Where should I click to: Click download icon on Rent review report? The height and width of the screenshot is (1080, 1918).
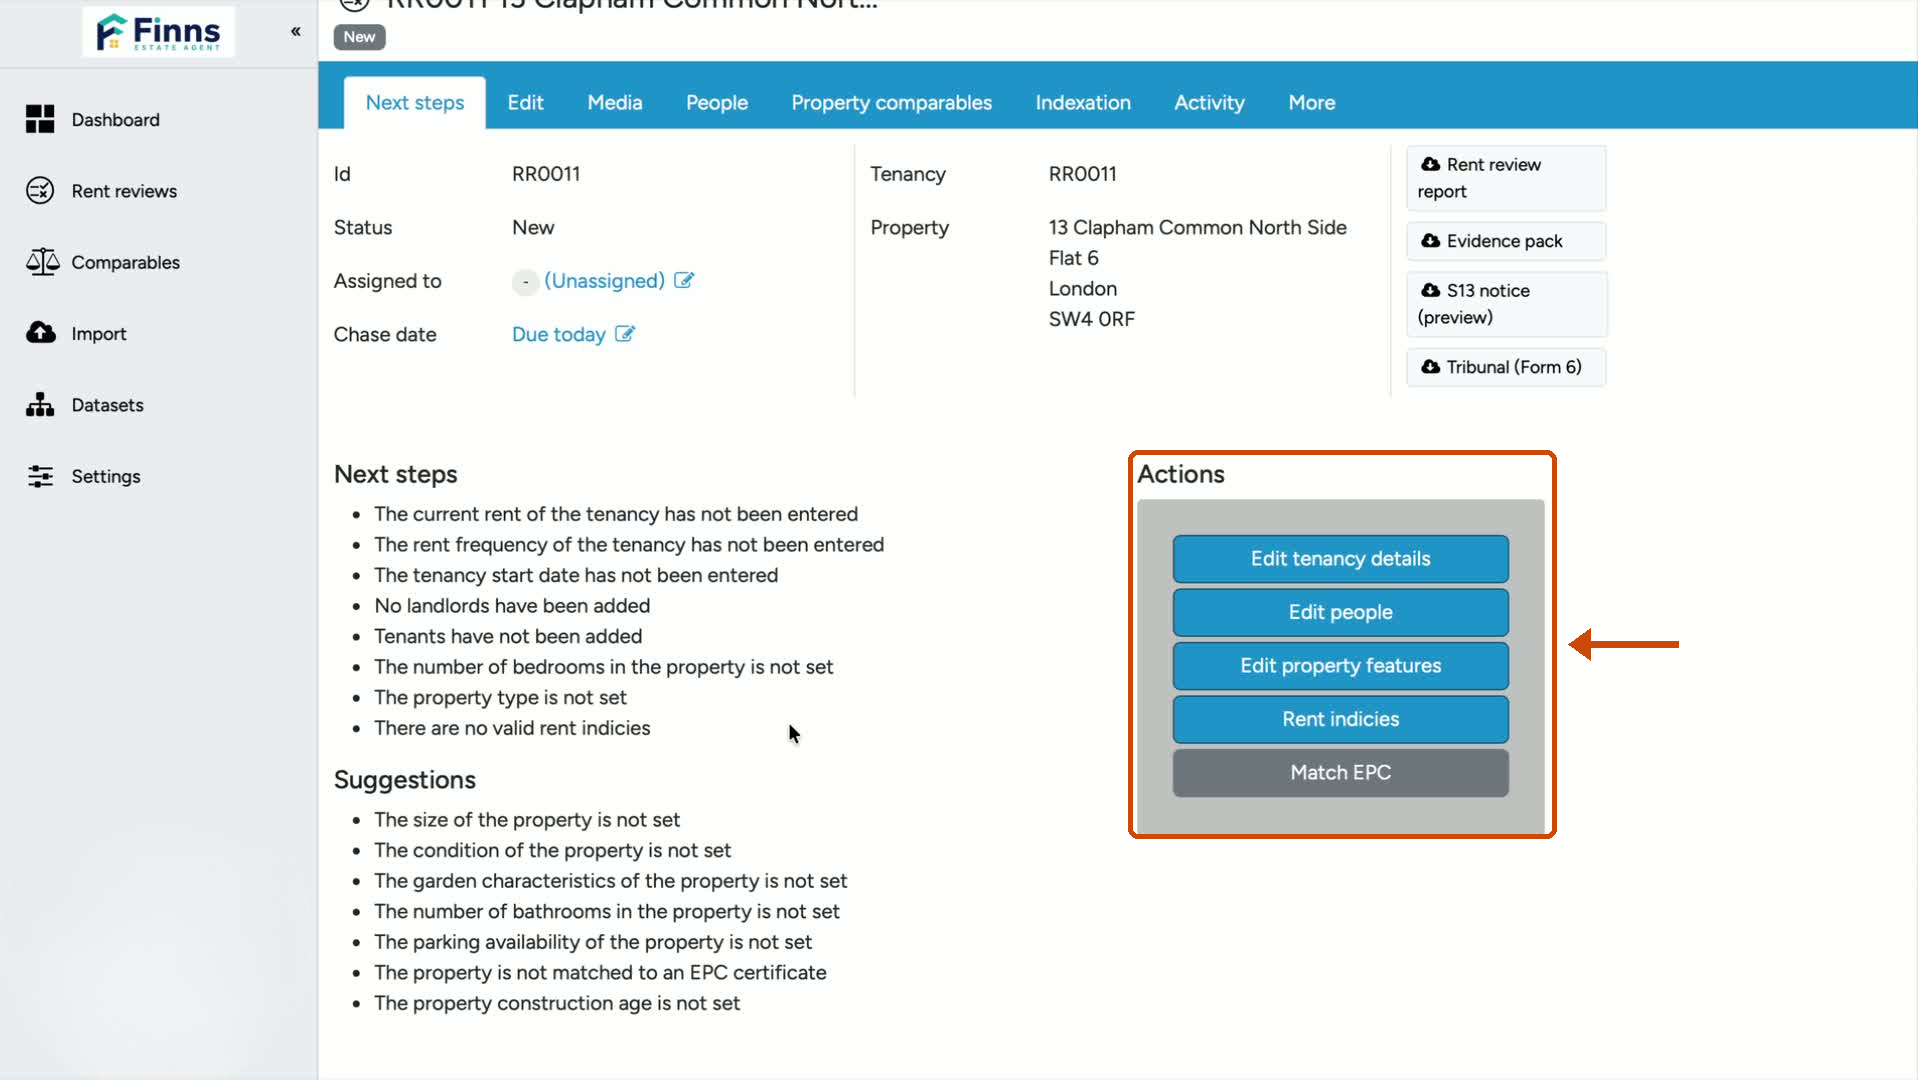click(1431, 164)
